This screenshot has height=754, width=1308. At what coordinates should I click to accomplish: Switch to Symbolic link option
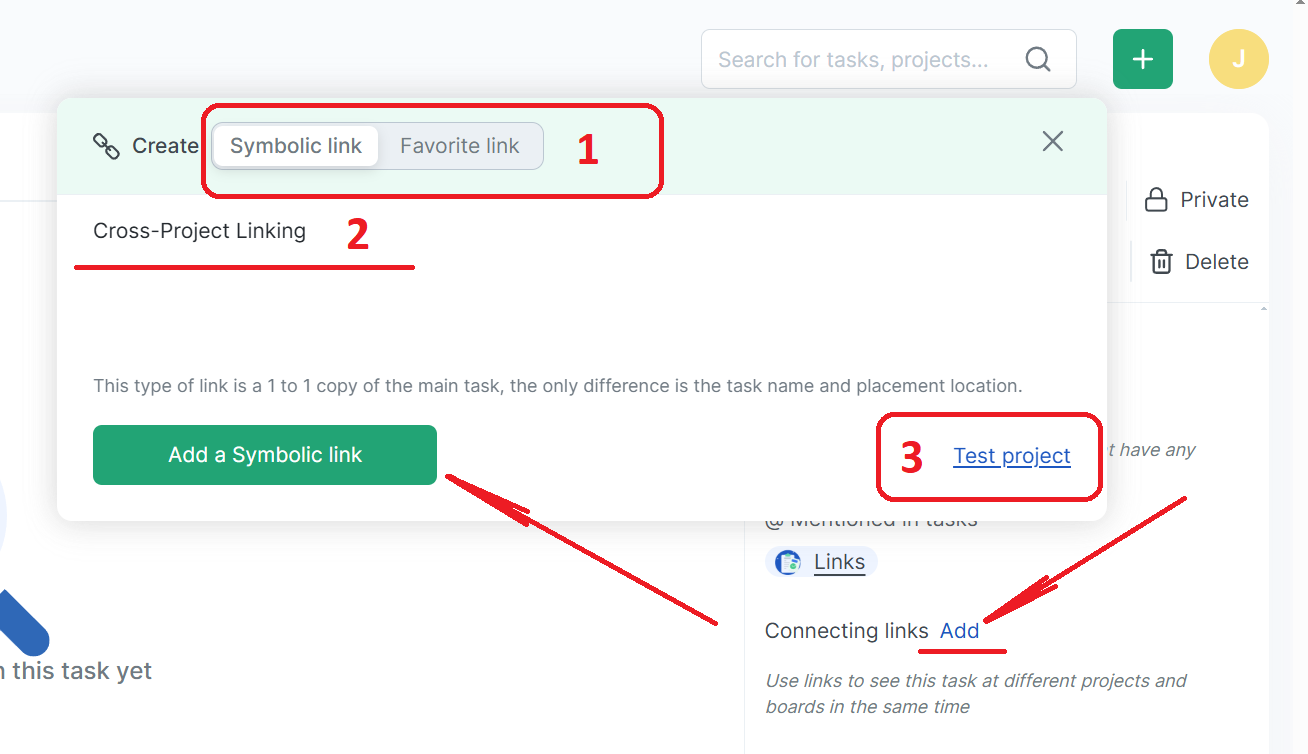click(x=296, y=146)
